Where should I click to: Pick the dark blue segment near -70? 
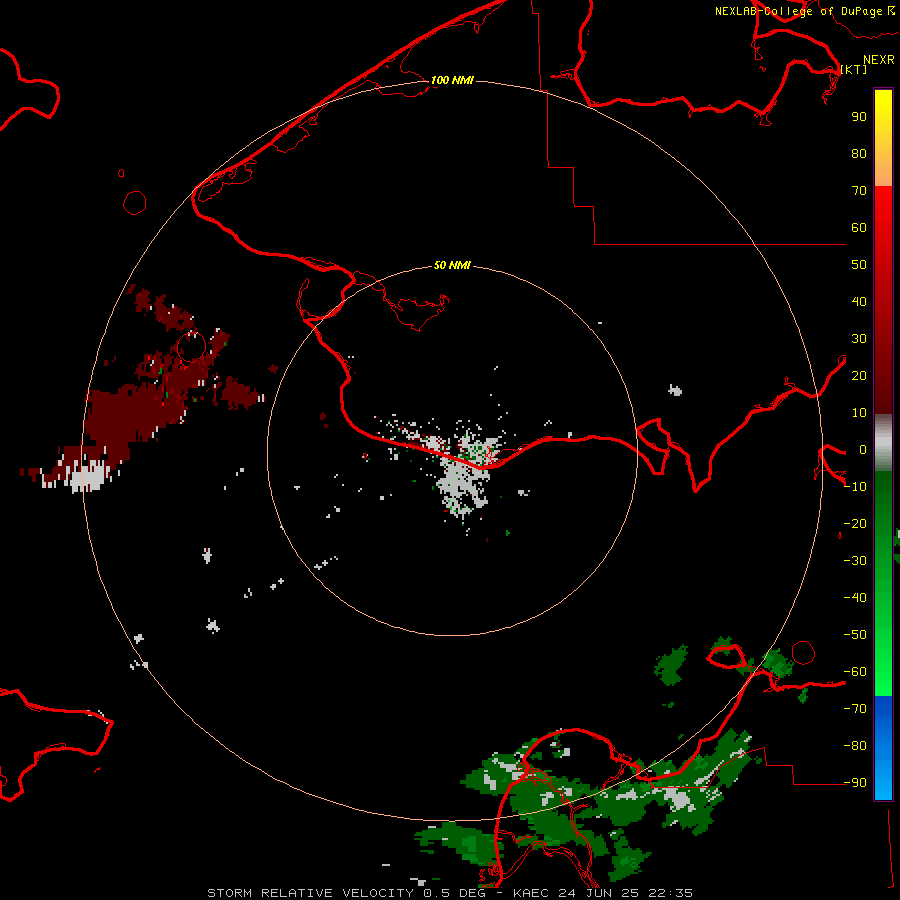coord(883,707)
